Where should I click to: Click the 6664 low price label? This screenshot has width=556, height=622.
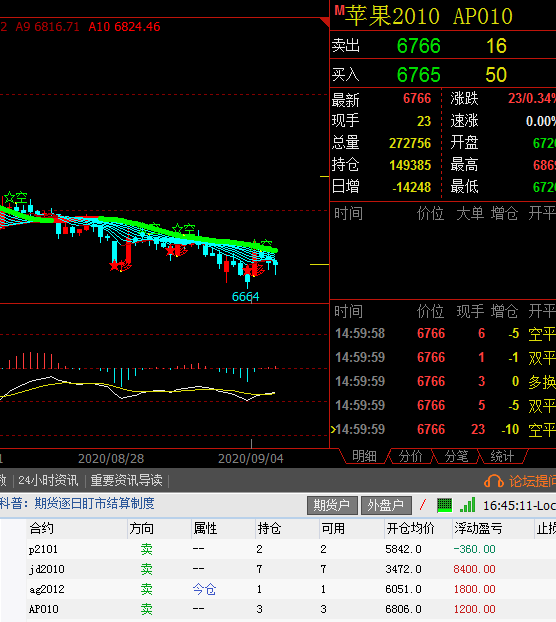[245, 297]
